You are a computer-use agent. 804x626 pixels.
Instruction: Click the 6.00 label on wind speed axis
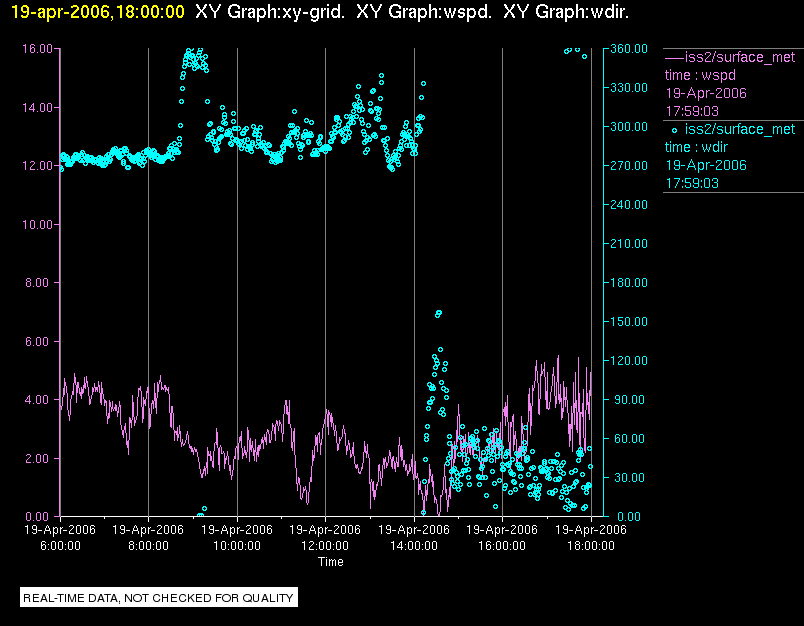pos(39,341)
